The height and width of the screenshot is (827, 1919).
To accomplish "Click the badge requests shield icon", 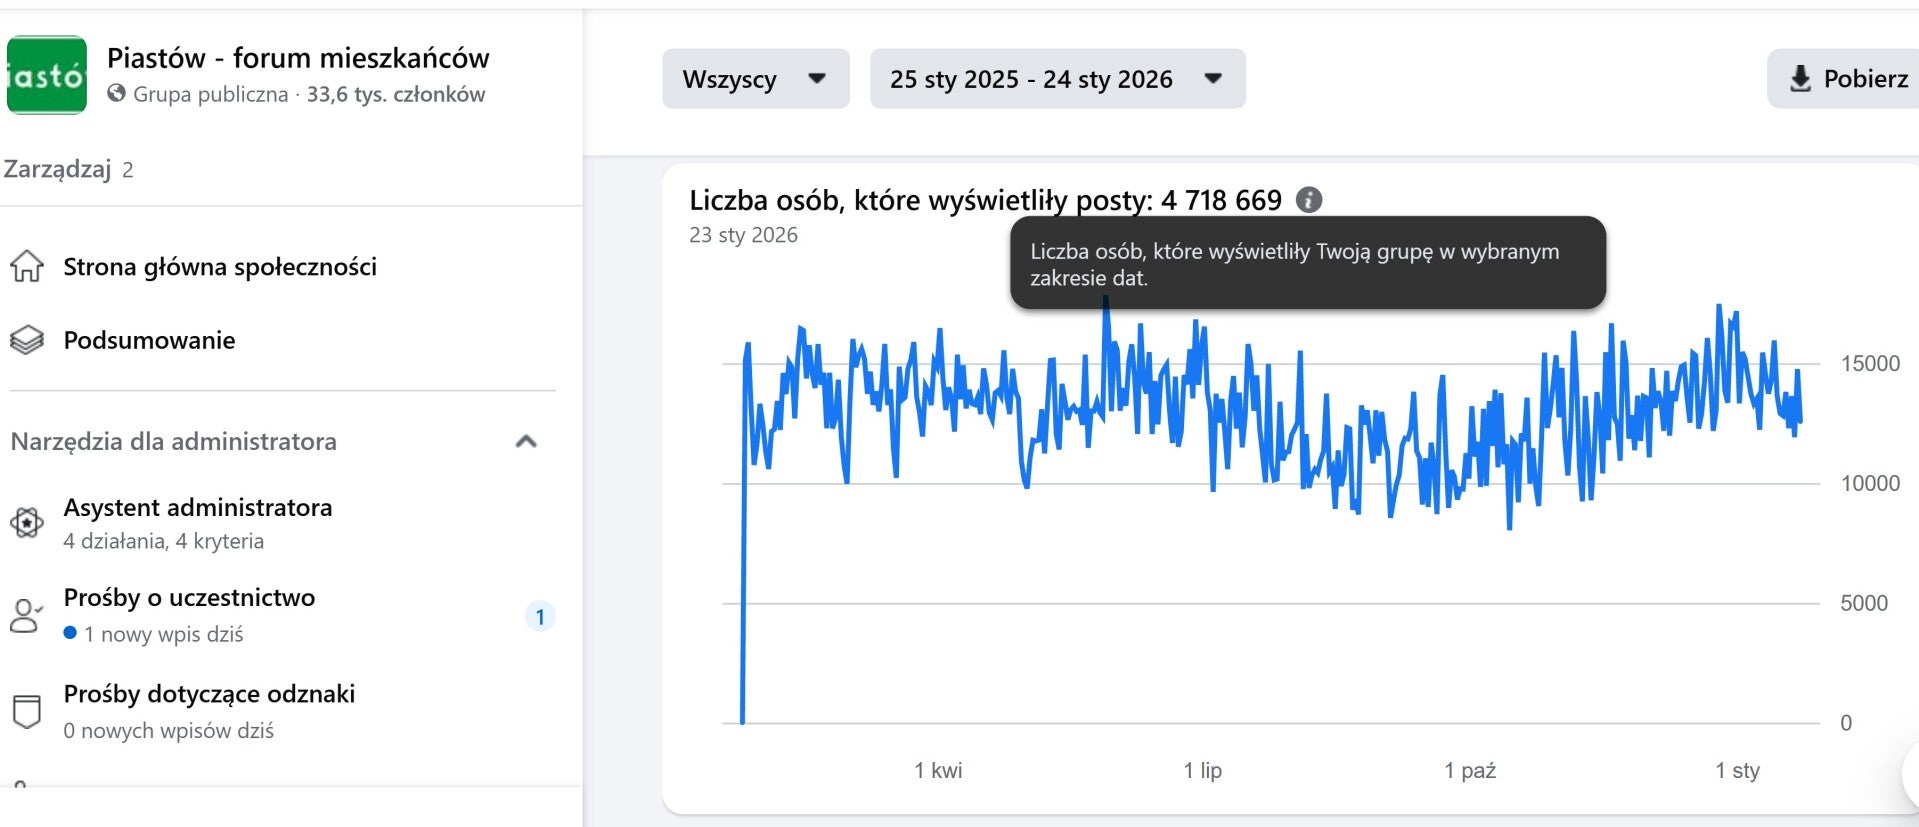I will pos(27,711).
